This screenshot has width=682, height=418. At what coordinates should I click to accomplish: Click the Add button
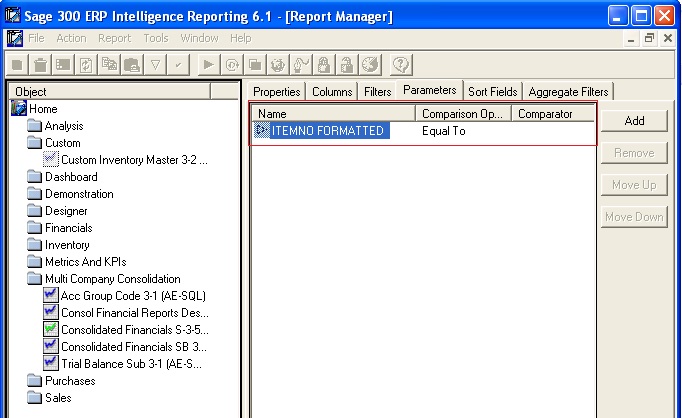(634, 121)
